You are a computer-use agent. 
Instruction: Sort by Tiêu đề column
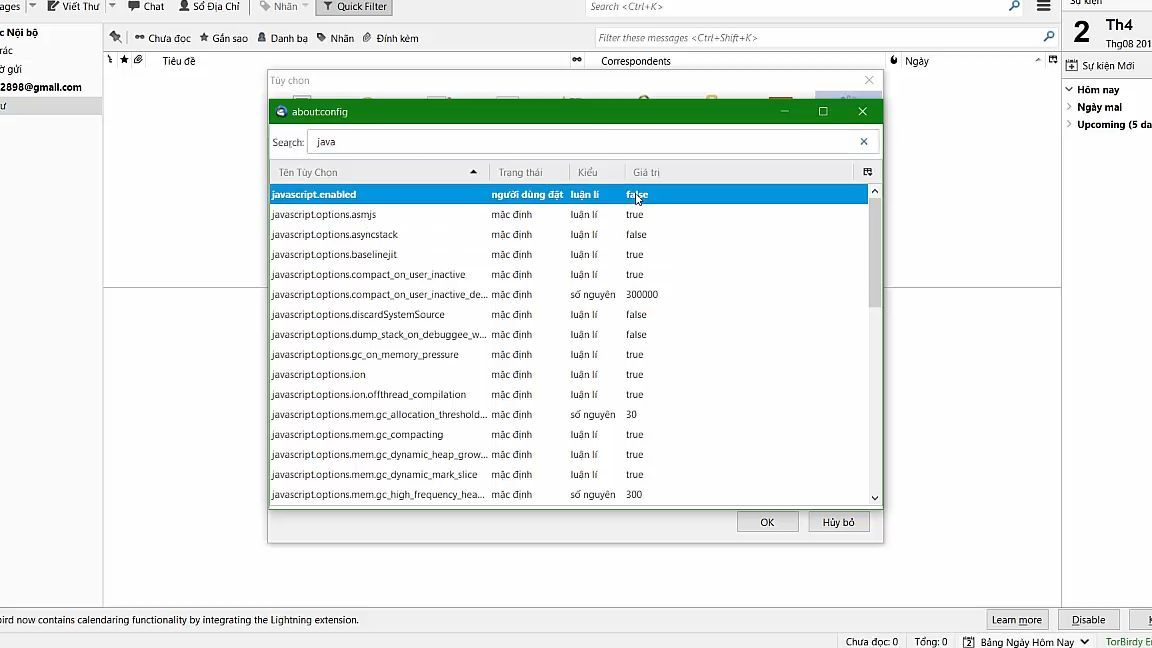tap(179, 61)
